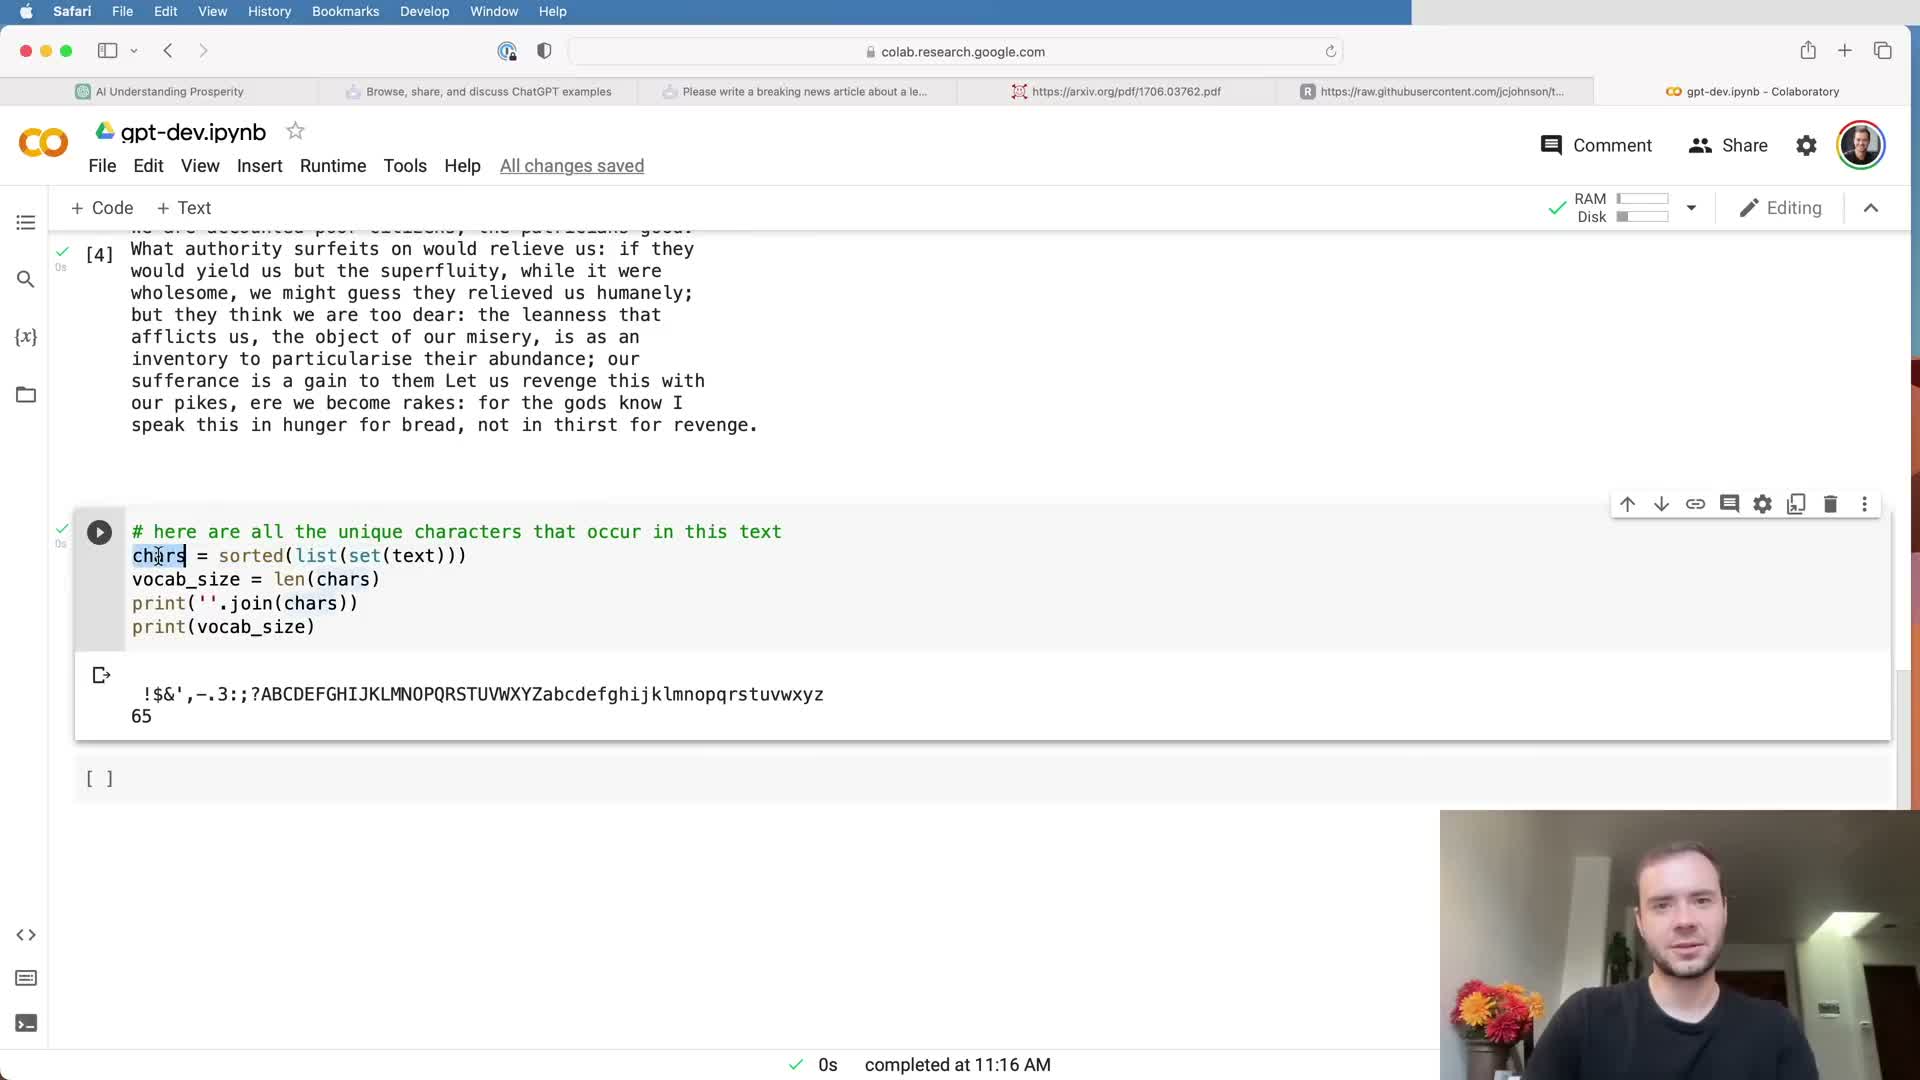This screenshot has width=1920, height=1080.
Task: Clear the cell output icon
Action: click(x=101, y=676)
